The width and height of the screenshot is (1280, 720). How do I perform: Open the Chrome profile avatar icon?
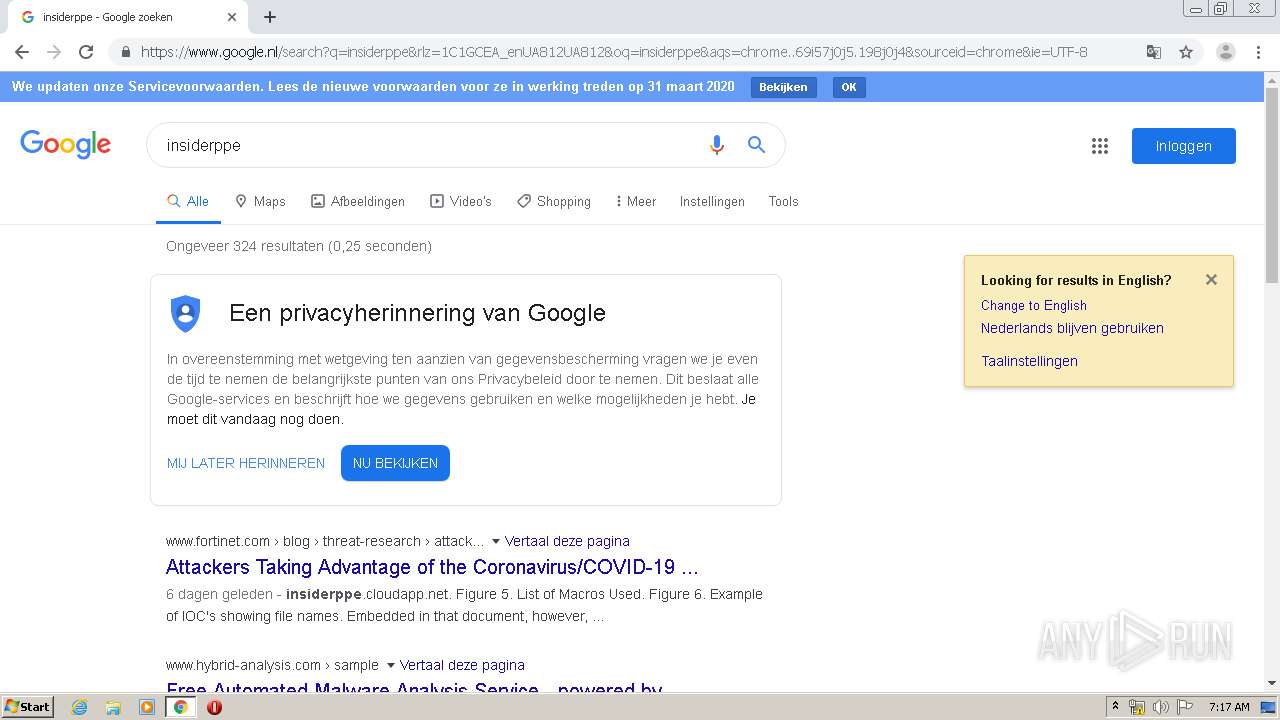[x=1226, y=52]
